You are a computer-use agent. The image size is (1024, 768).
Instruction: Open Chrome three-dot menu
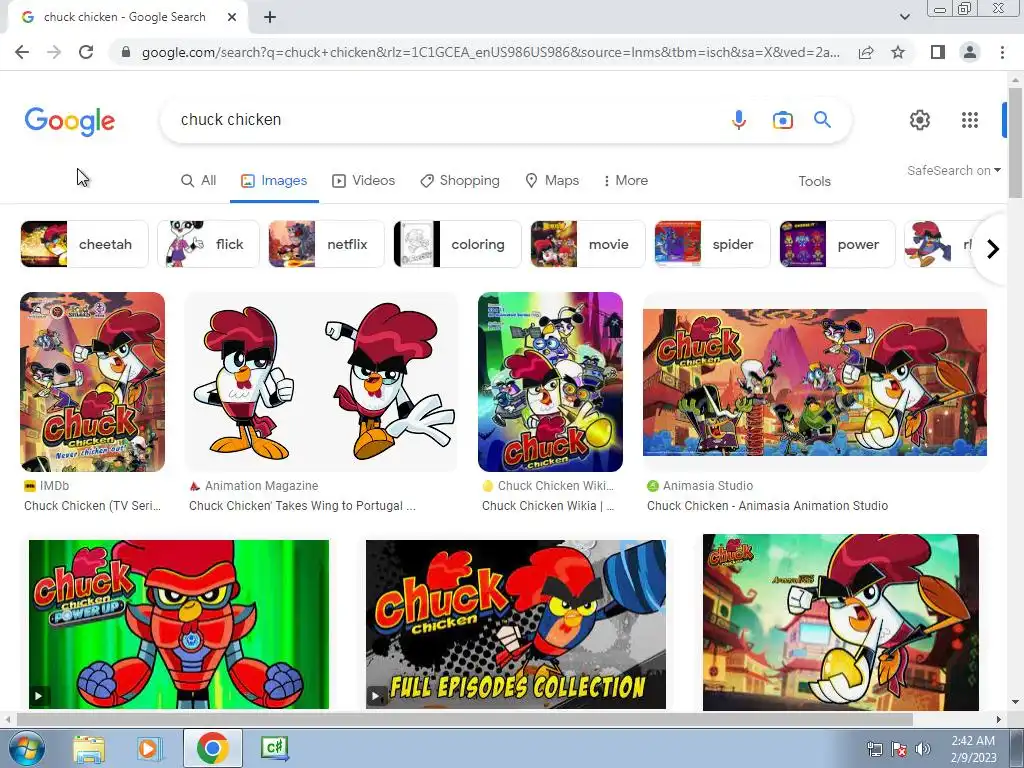pyautogui.click(x=1002, y=52)
